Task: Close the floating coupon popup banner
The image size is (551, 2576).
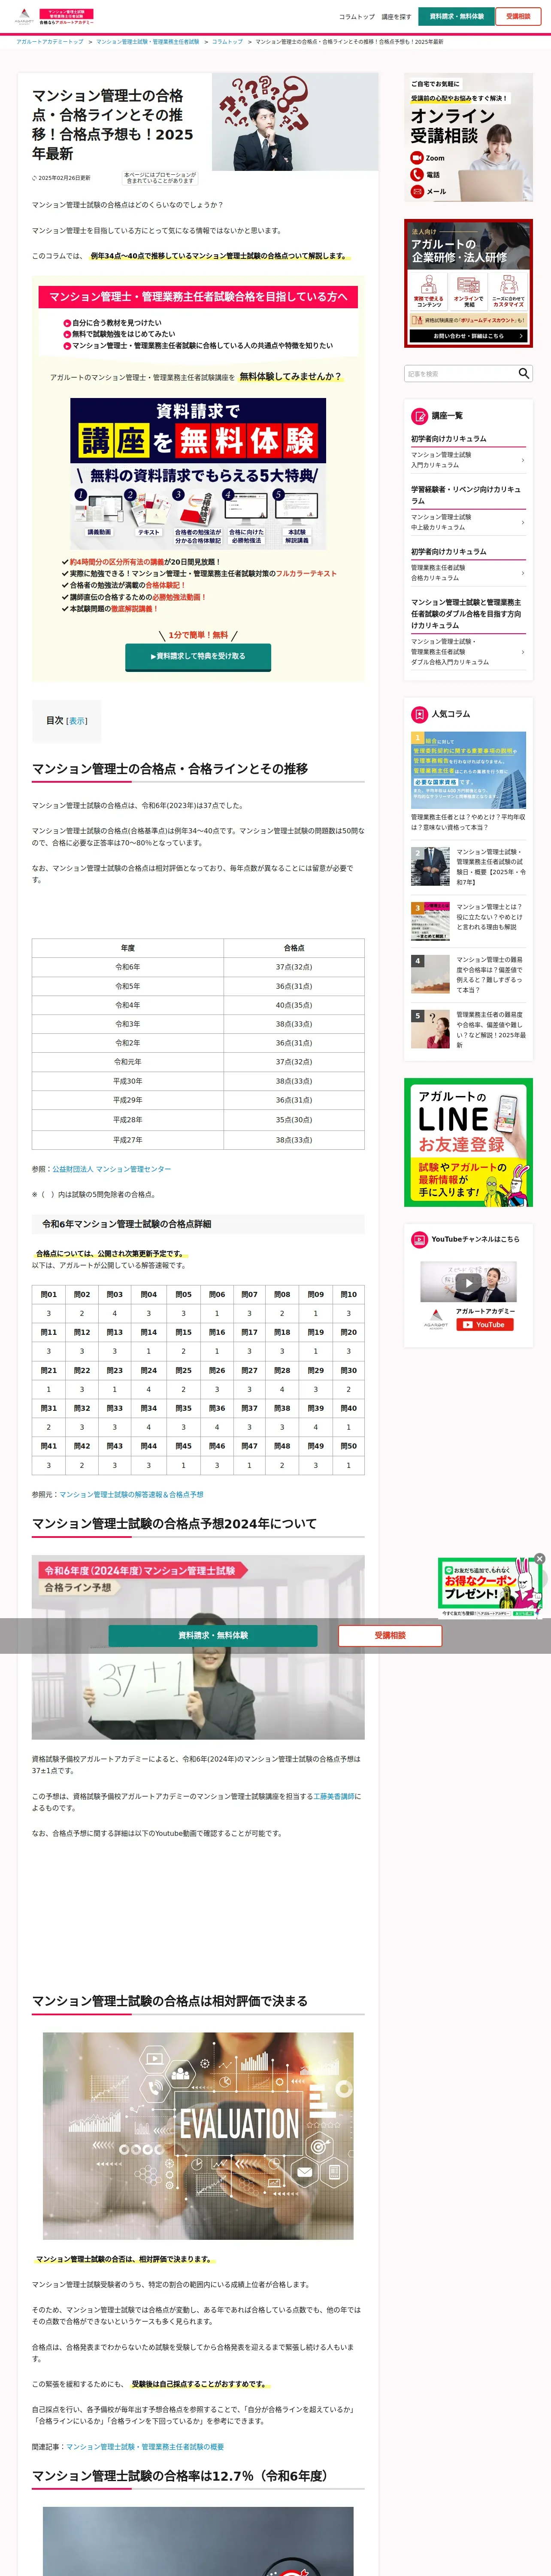Action: coord(540,1558)
